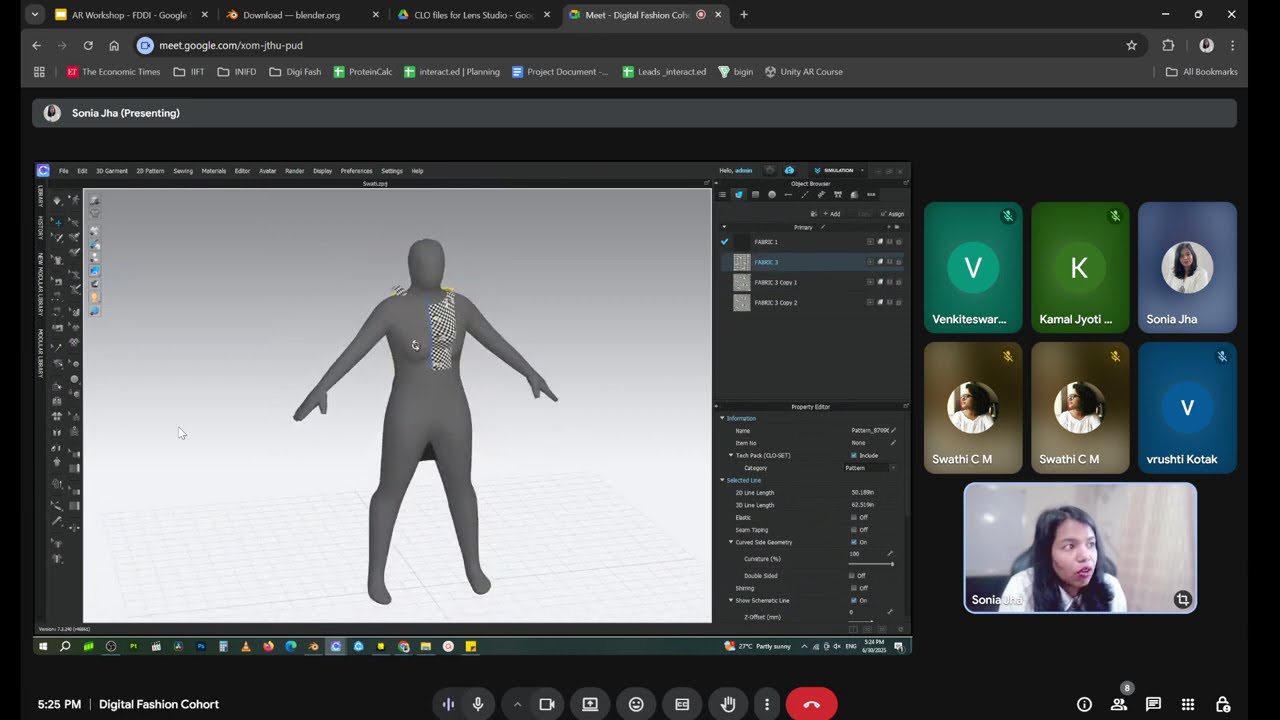
Task: Open the Materials menu
Action: 214,171
